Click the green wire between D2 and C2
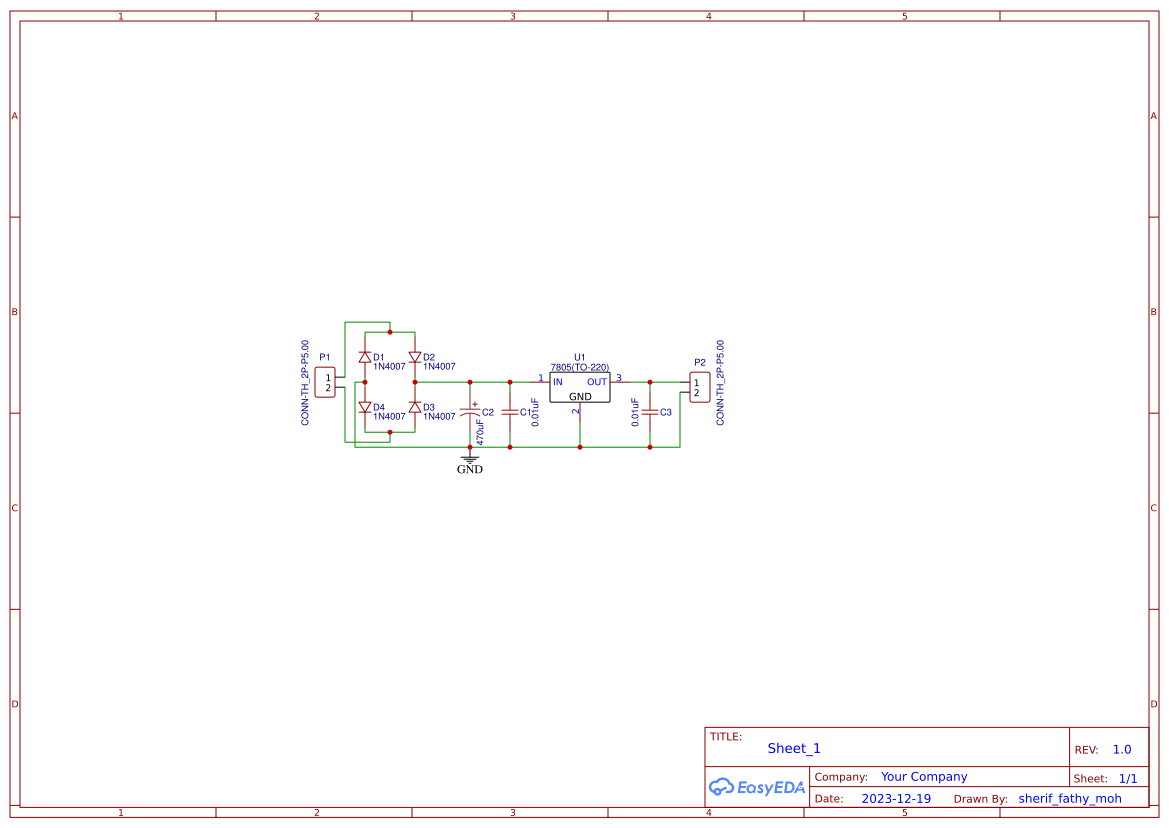Viewport: 1169px width, 828px height. [x=442, y=381]
